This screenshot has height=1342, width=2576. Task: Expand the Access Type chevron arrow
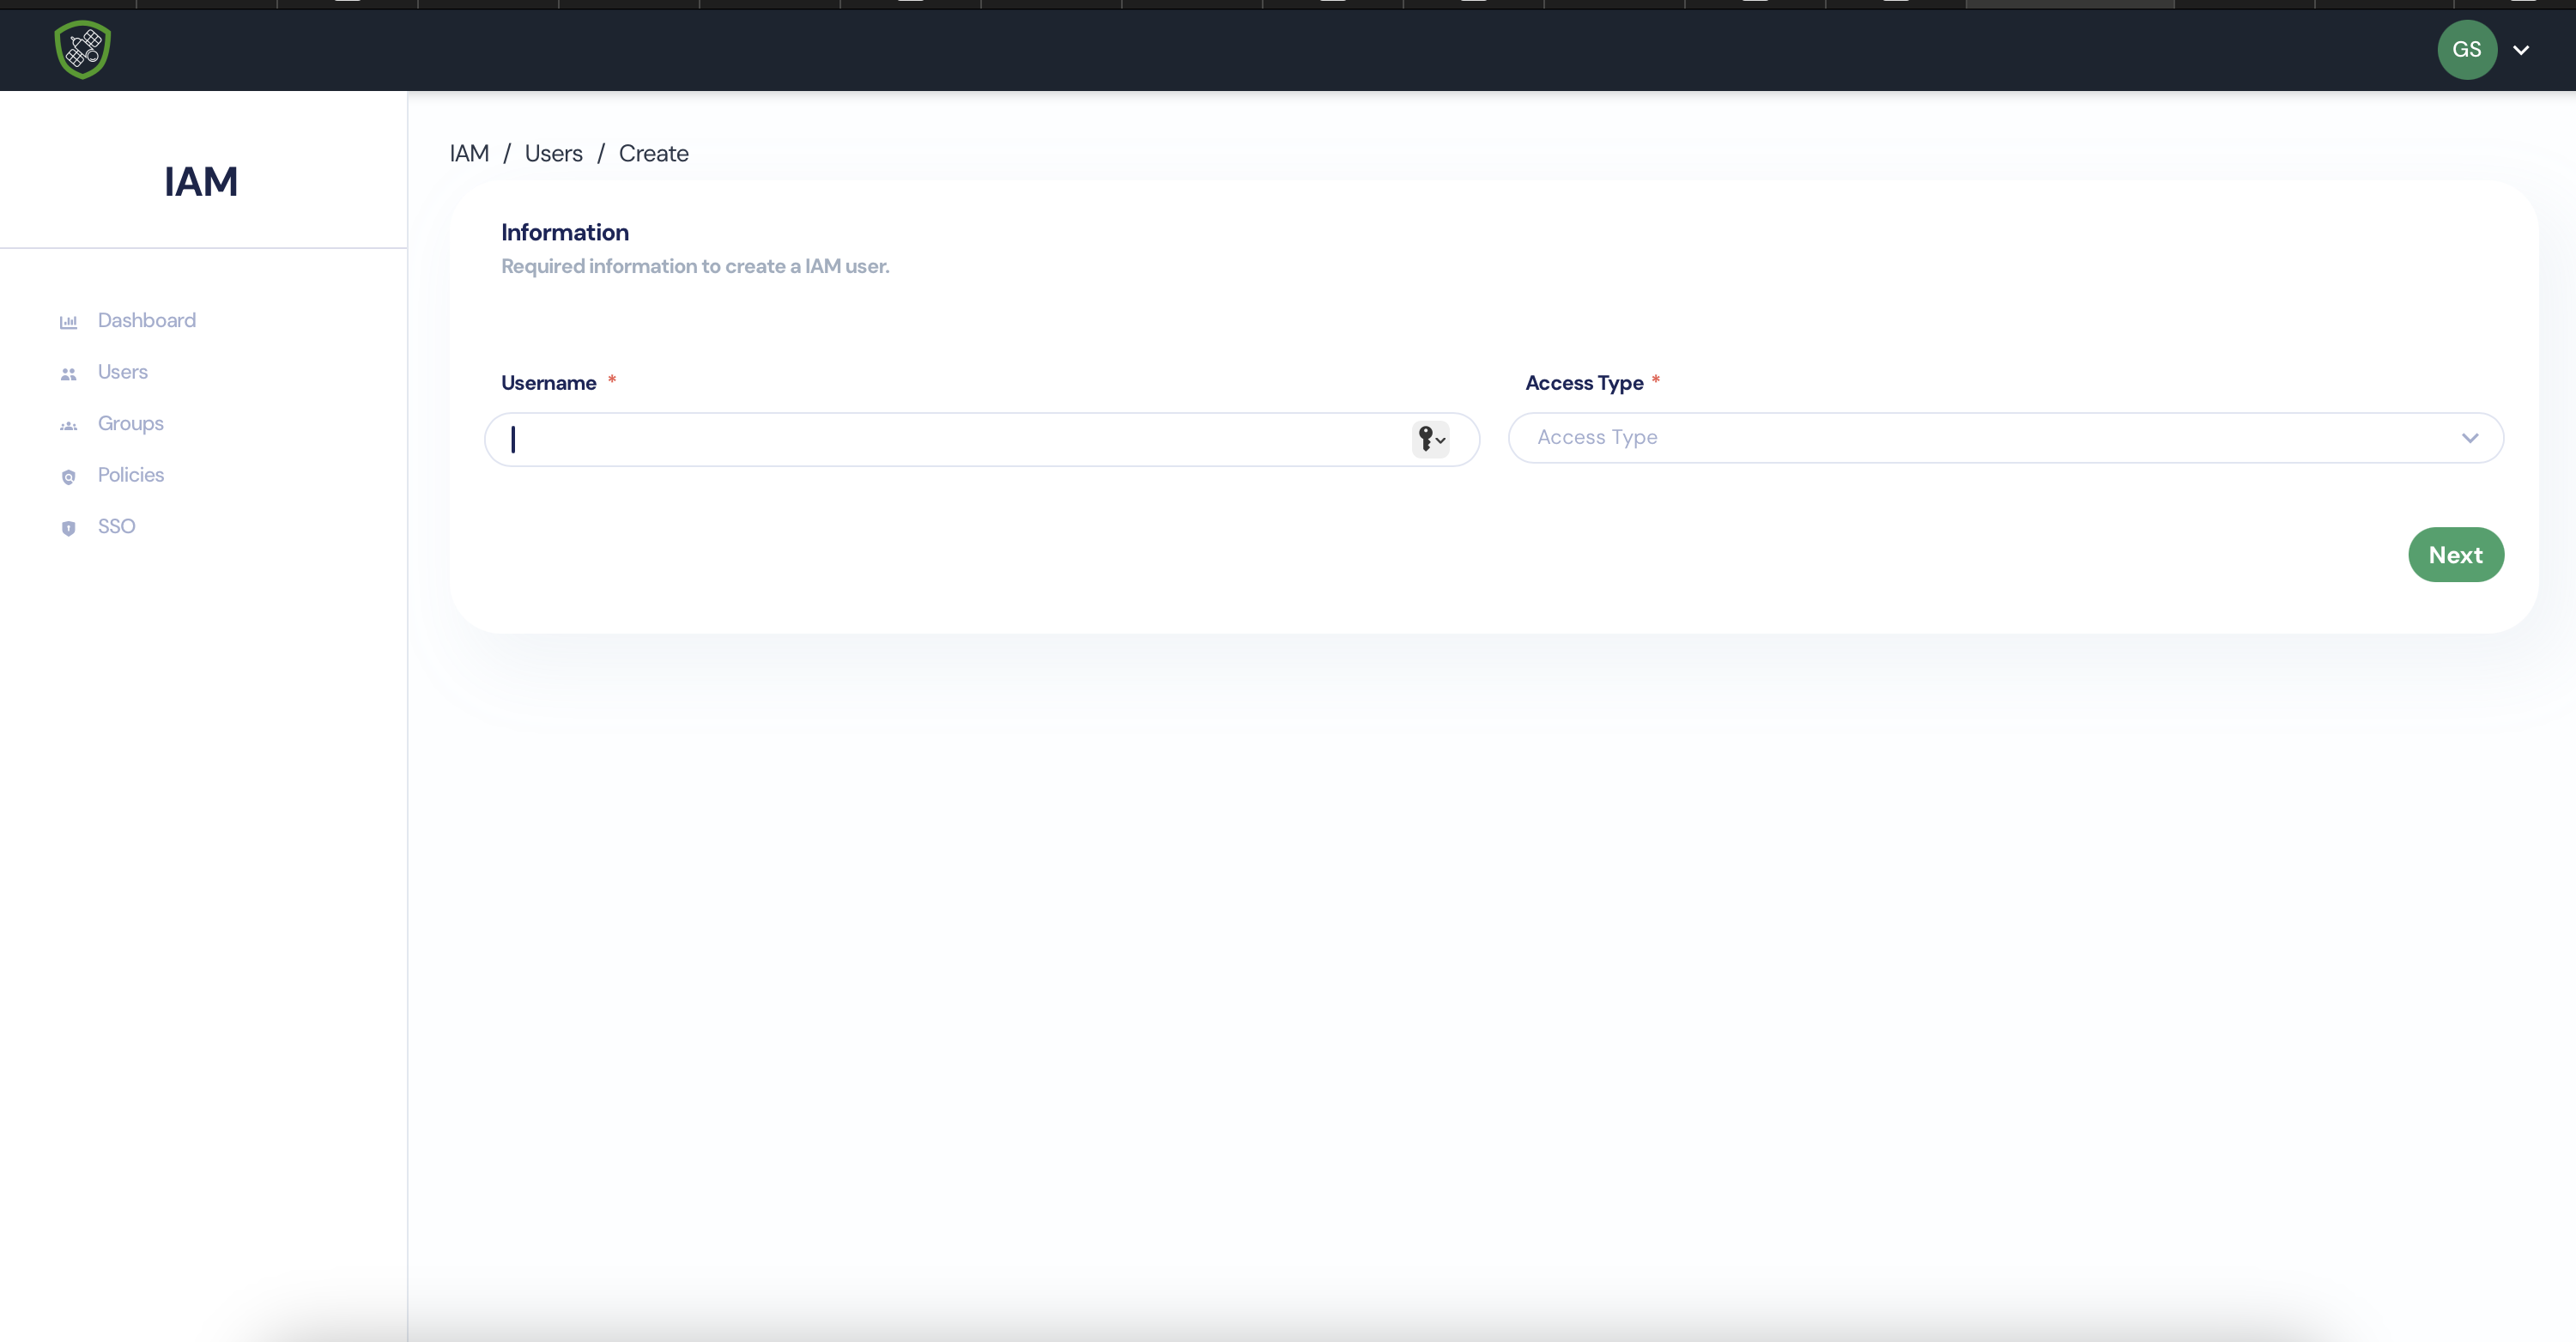(2469, 438)
